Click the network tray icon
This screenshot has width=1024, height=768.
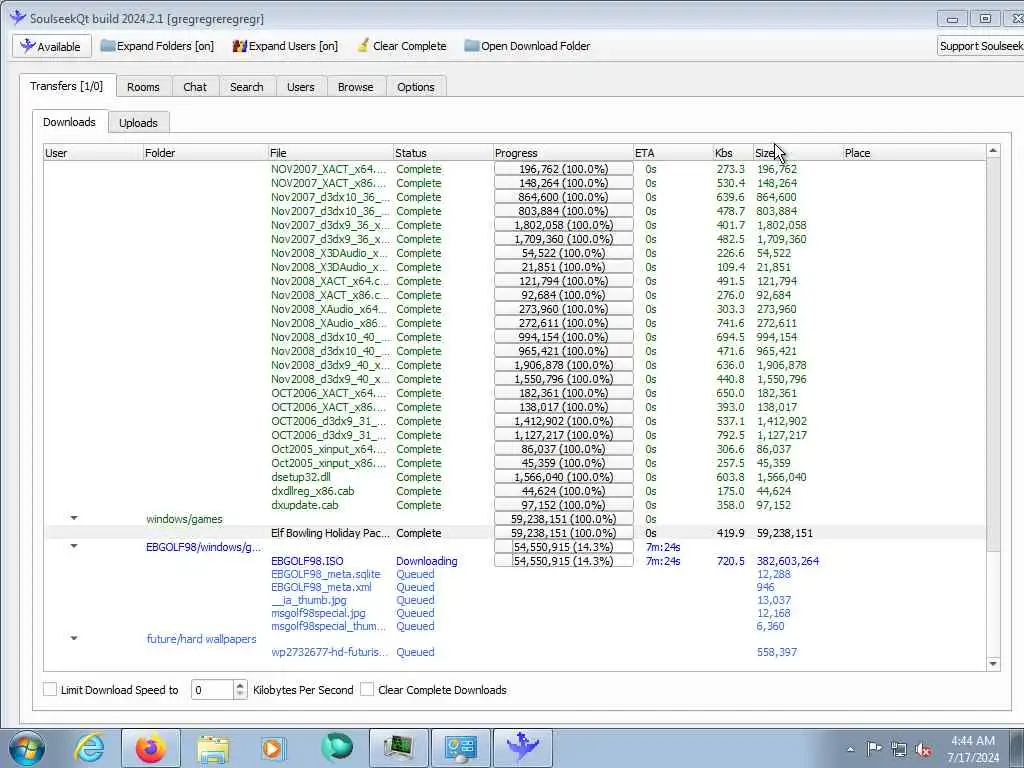point(899,749)
